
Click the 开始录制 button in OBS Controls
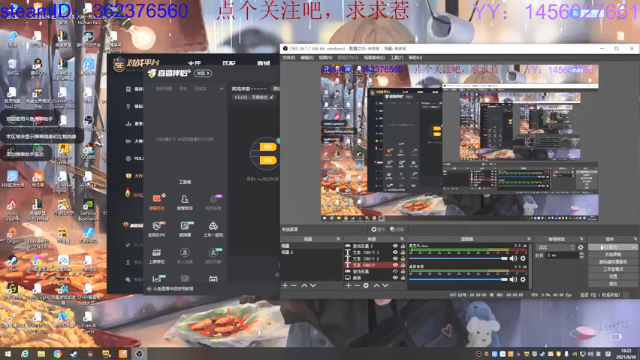[613, 254]
